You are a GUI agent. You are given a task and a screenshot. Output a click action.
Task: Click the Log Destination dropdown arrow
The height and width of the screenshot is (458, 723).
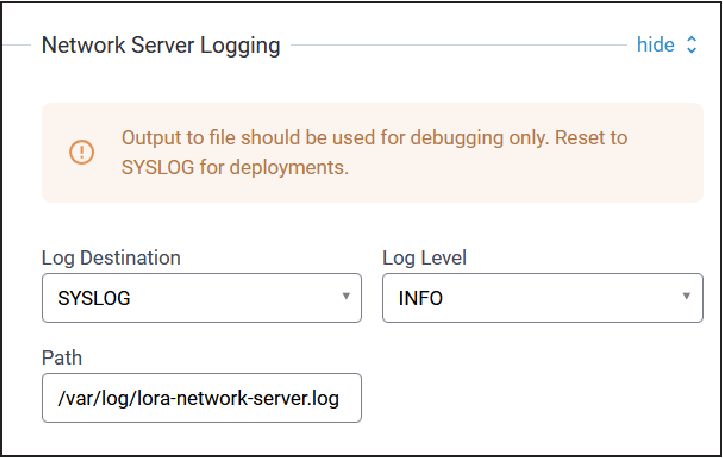(x=345, y=296)
